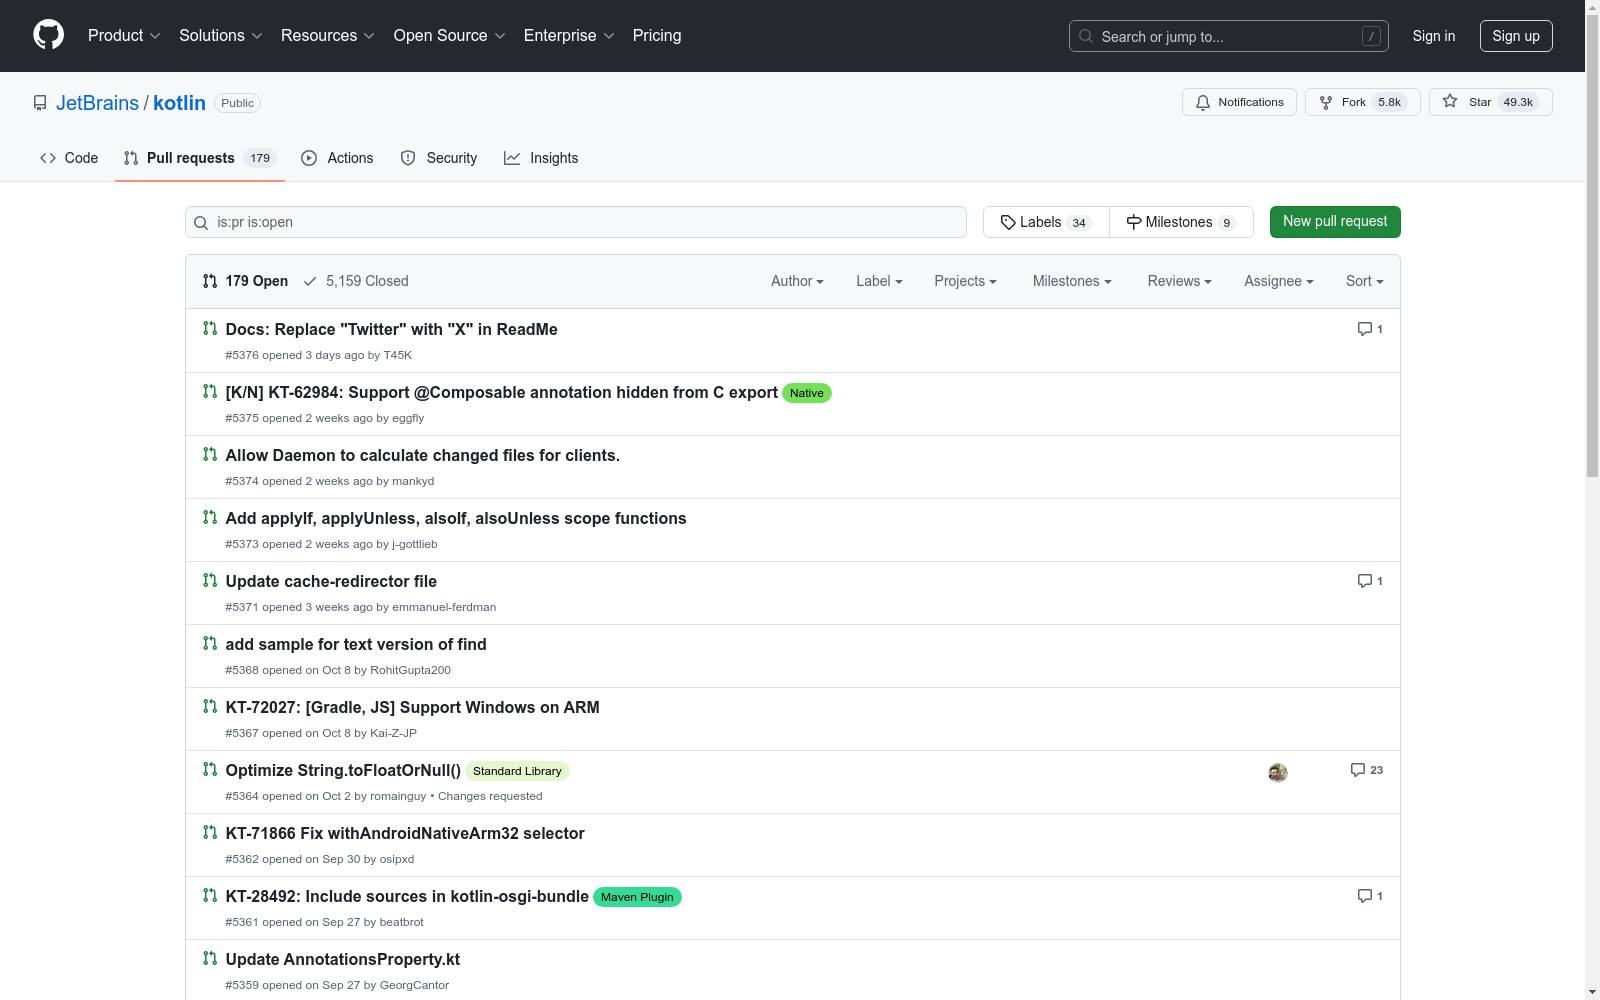Open the Sort dropdown
Viewport: 1600px width, 1000px height.
point(1365,281)
